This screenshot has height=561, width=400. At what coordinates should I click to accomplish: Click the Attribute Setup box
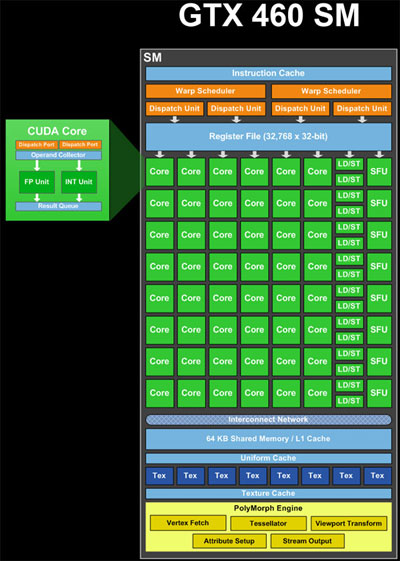[229, 541]
